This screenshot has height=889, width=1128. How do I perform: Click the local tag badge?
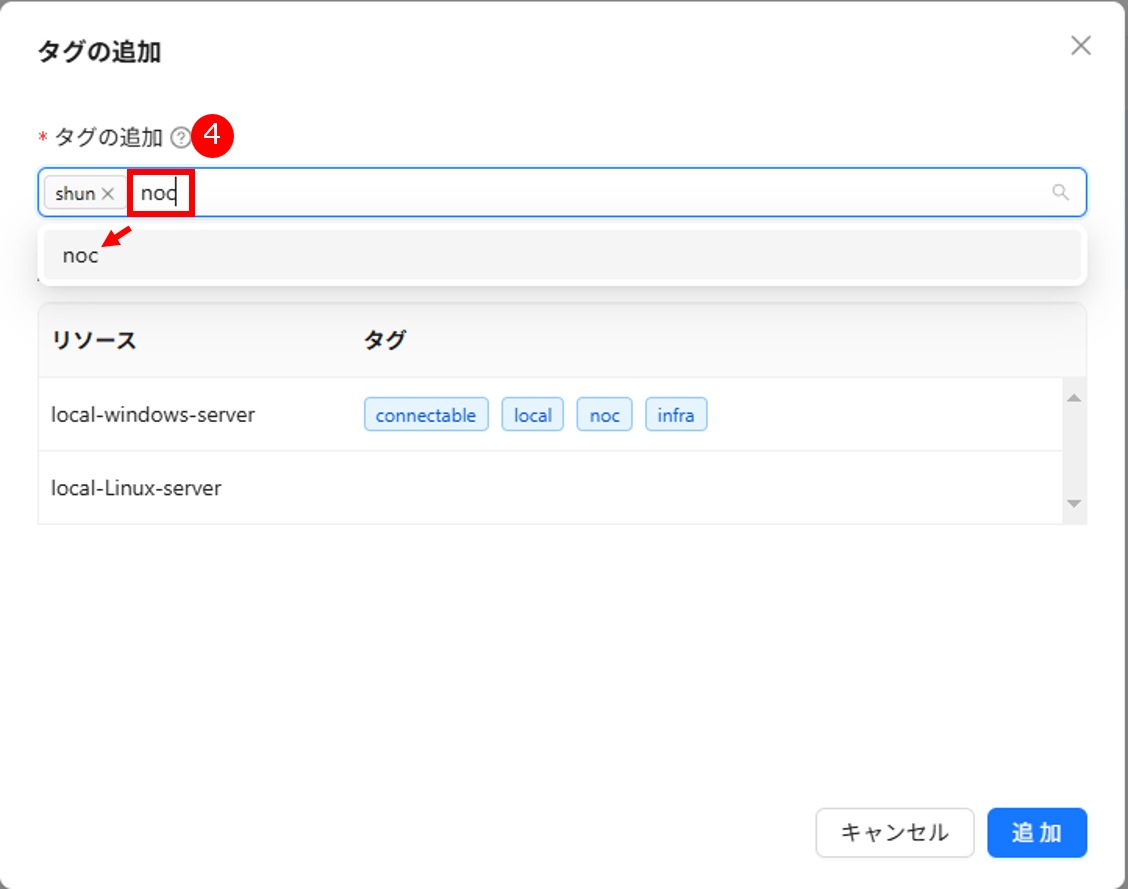click(x=532, y=415)
